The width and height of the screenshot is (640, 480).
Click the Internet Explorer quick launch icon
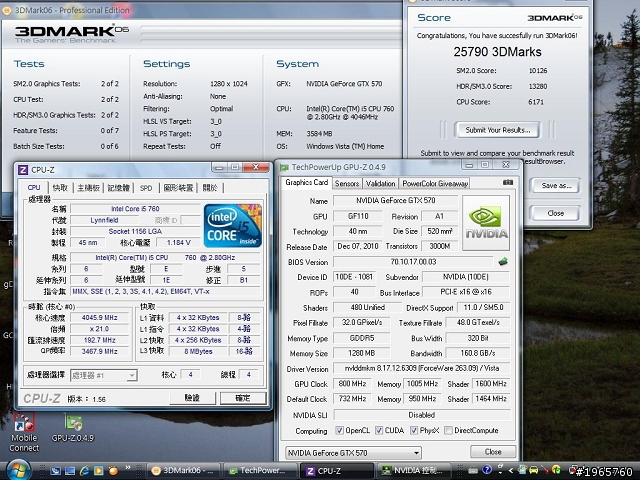click(x=84, y=471)
